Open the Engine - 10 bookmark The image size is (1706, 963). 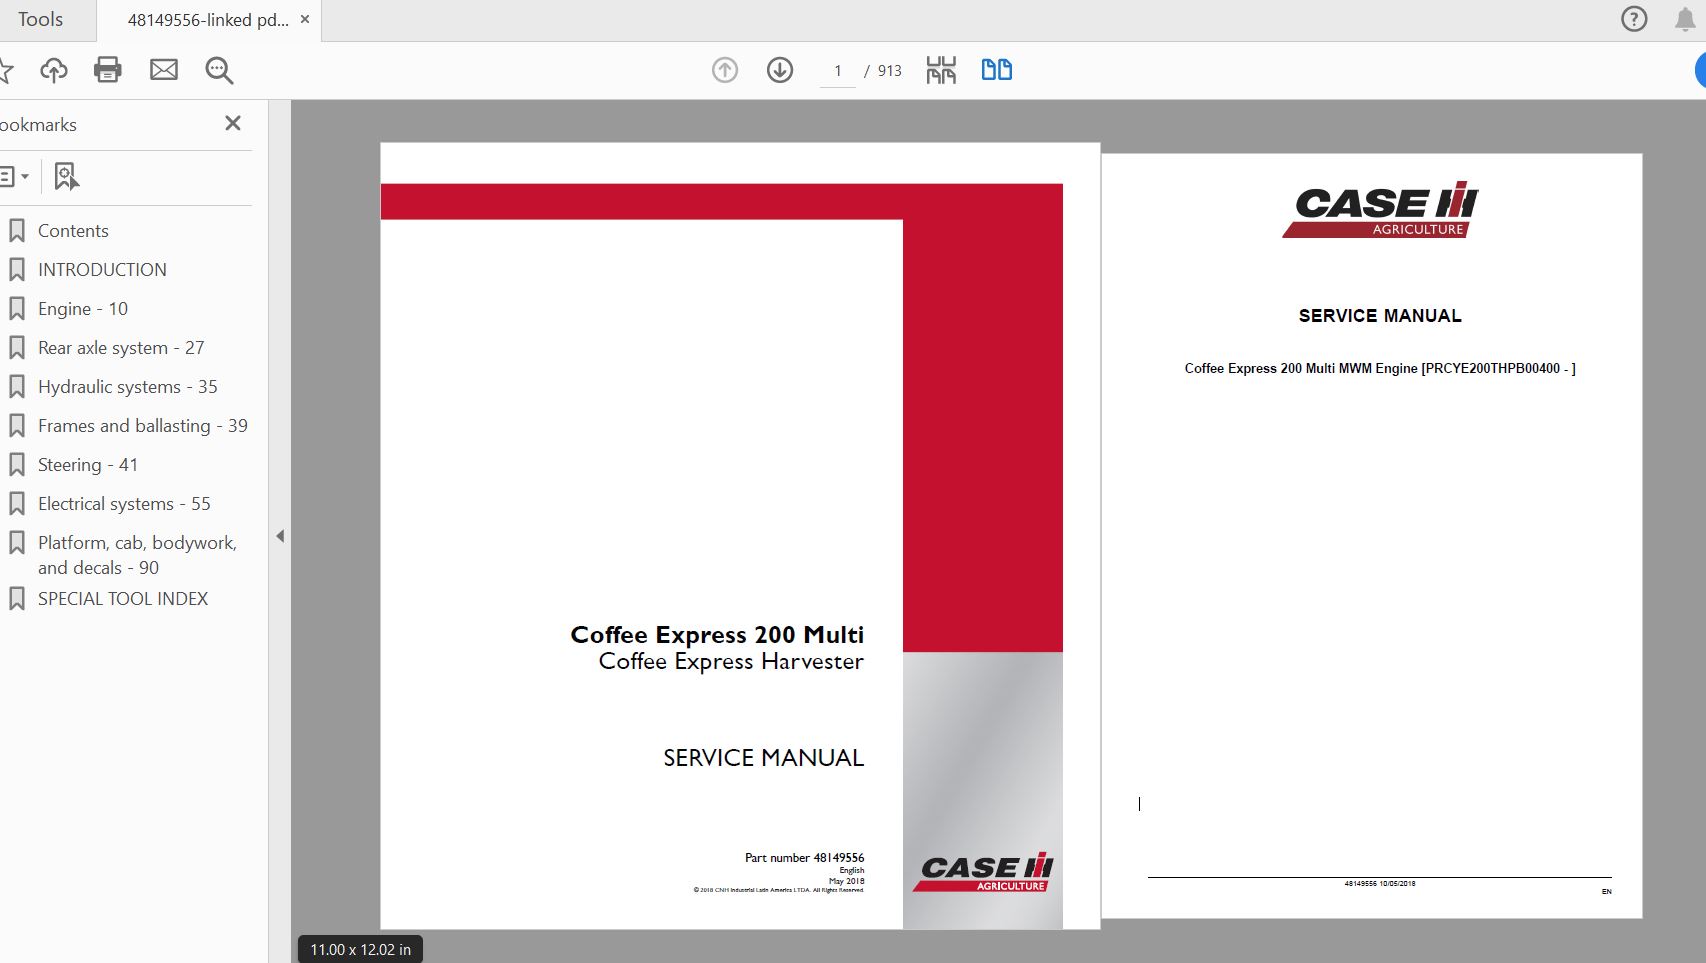click(x=83, y=309)
